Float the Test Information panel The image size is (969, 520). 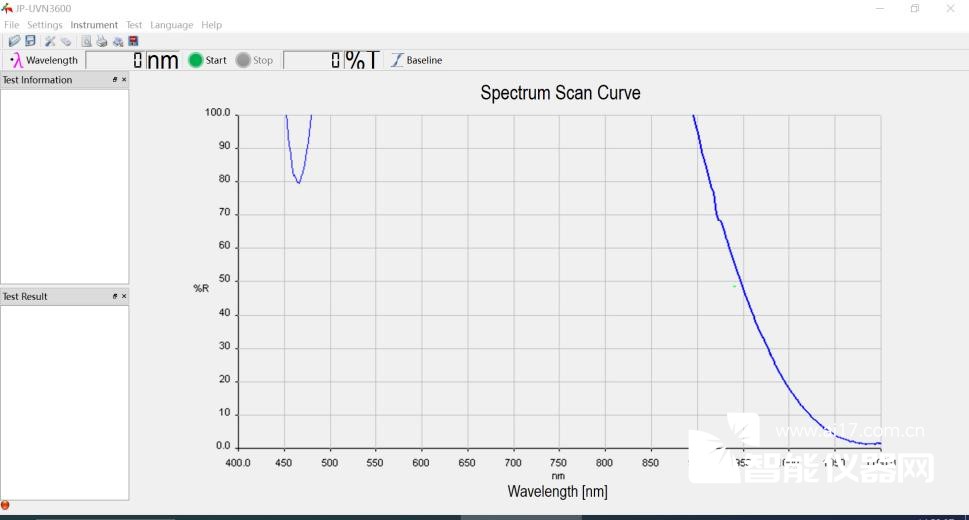pyautogui.click(x=115, y=80)
